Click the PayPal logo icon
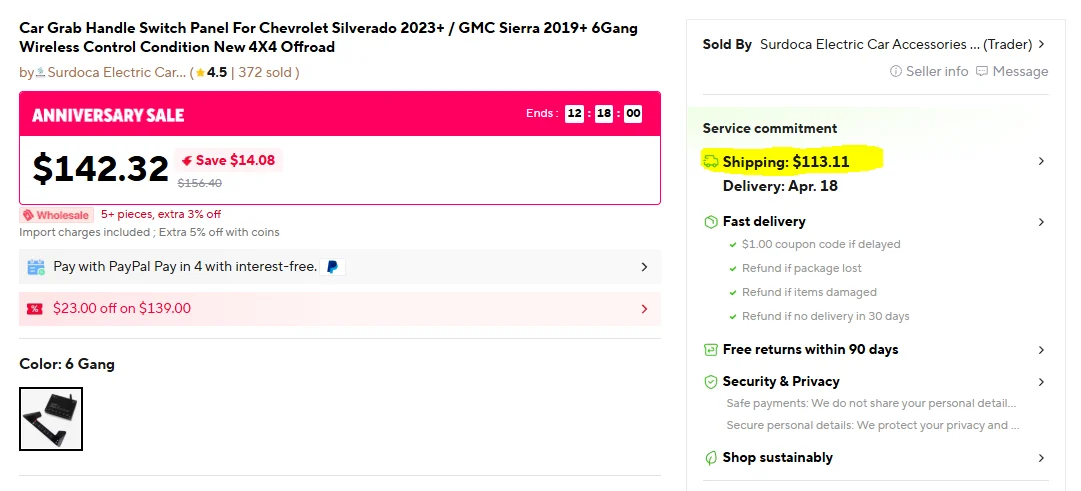The image size is (1081, 491). point(332,267)
